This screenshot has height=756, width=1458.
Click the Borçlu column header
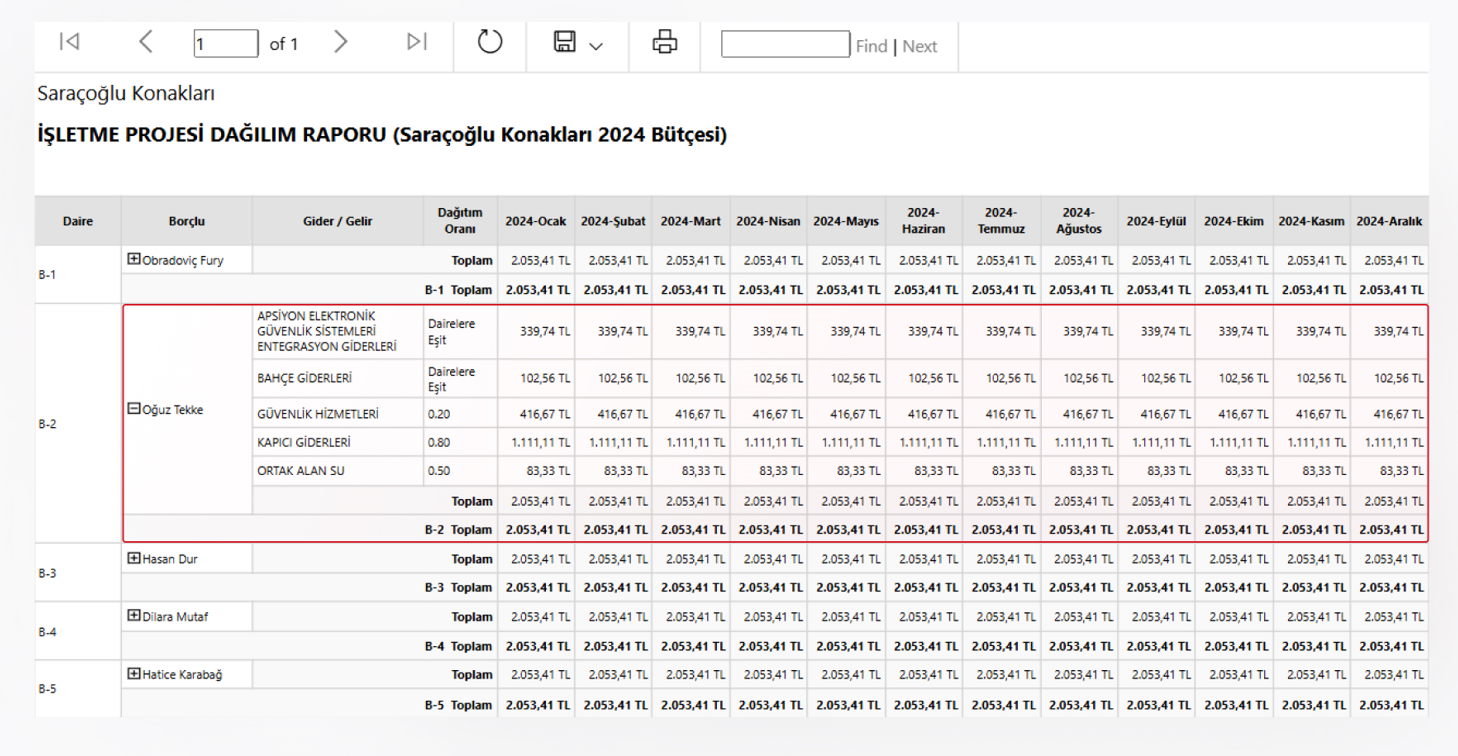[x=187, y=221]
